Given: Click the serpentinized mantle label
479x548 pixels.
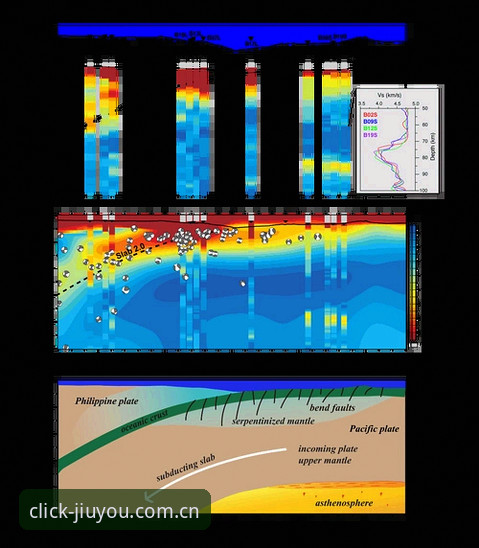Looking at the screenshot, I should coord(273,421).
